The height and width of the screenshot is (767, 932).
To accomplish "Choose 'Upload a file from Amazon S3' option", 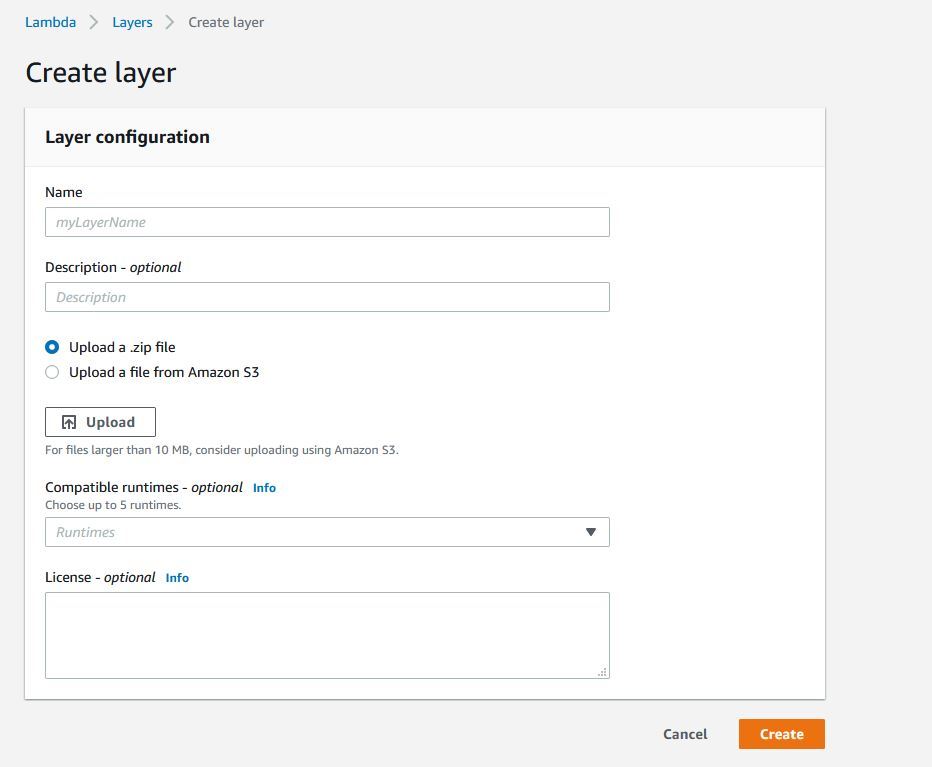I will point(52,372).
